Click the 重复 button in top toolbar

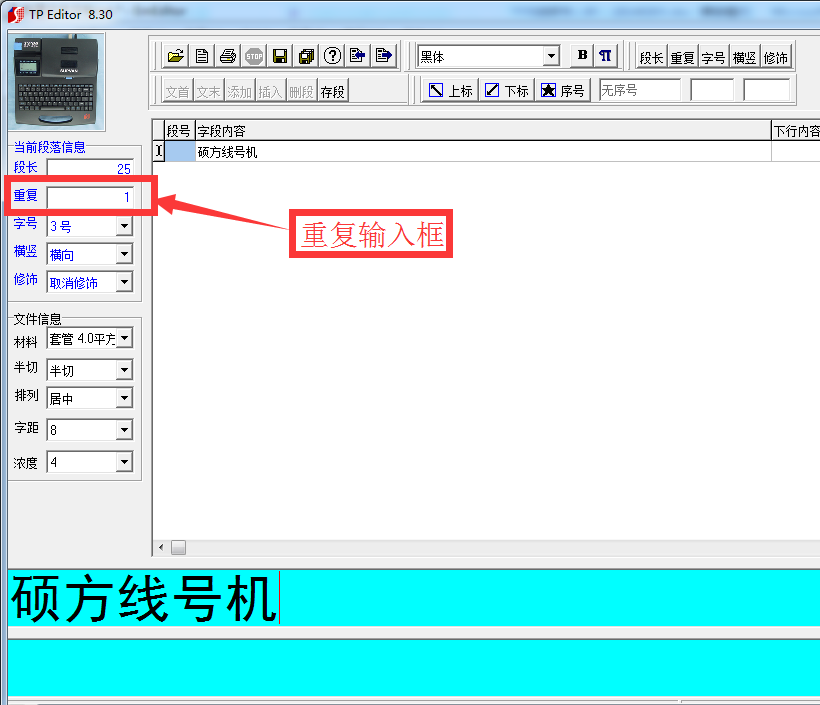pos(682,56)
